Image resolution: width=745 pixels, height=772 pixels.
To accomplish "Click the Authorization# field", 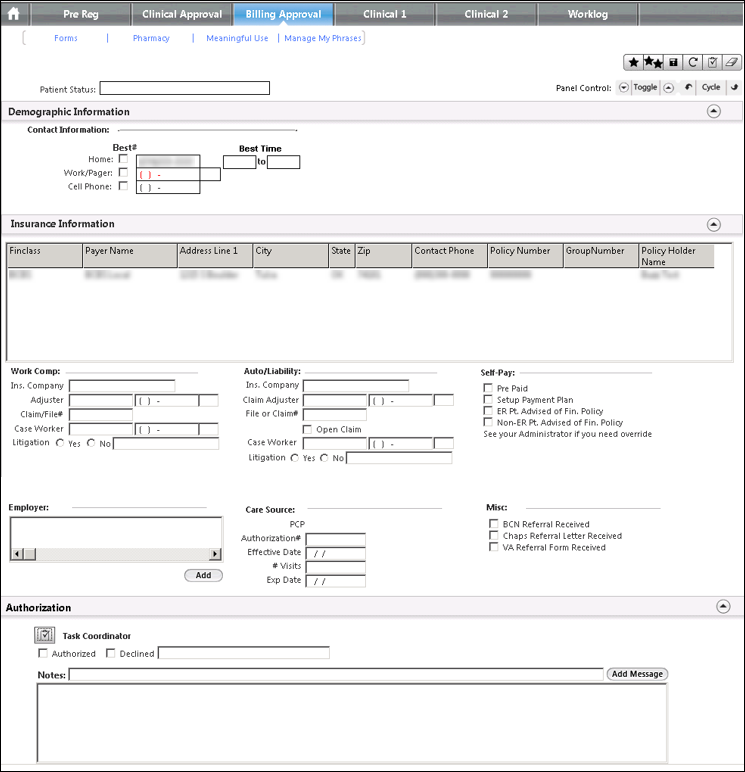I will click(x=335, y=539).
